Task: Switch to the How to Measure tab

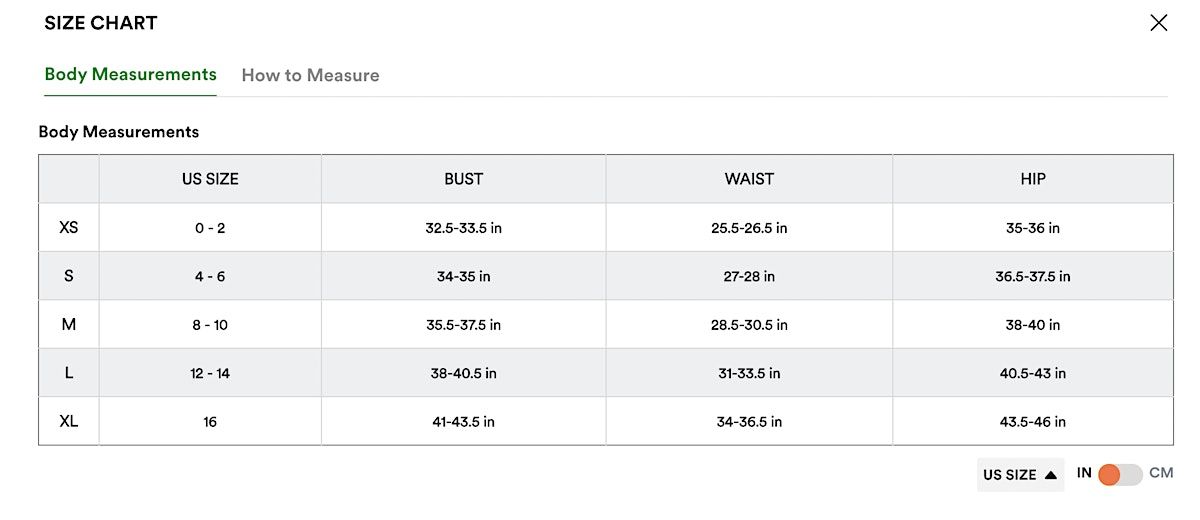Action: point(310,75)
